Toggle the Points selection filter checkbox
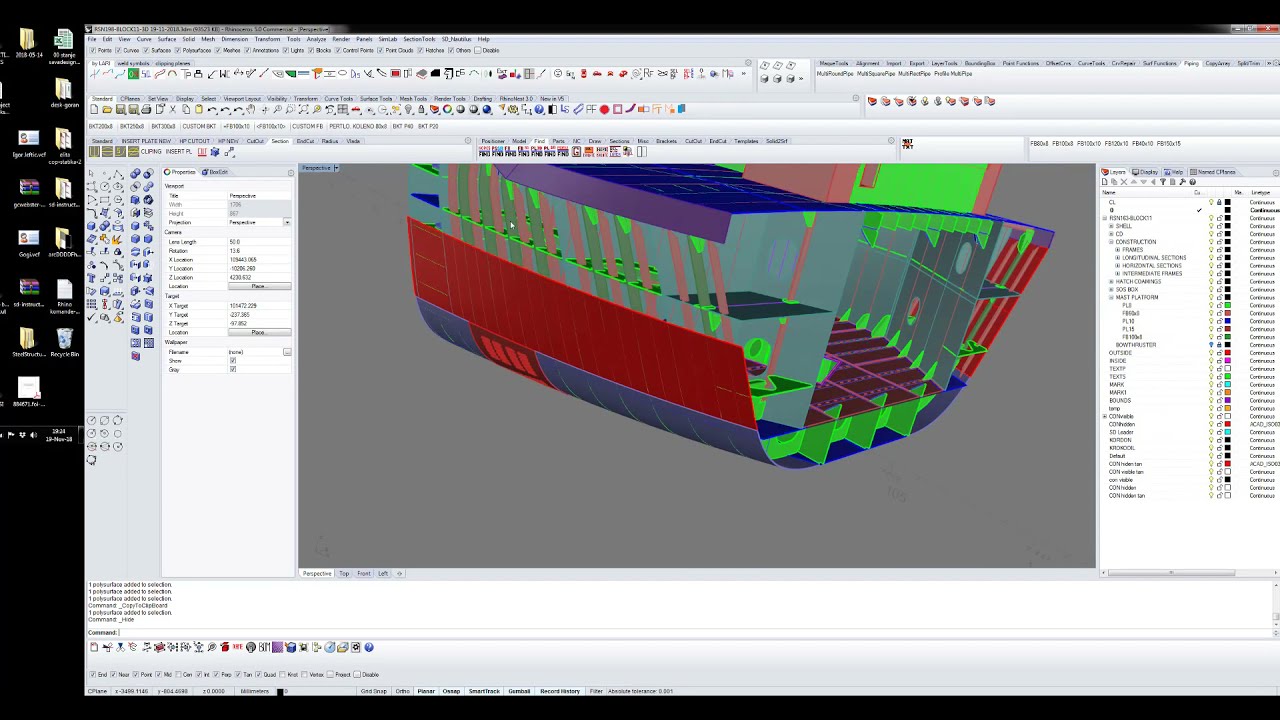This screenshot has width=1280, height=720. [x=92, y=50]
